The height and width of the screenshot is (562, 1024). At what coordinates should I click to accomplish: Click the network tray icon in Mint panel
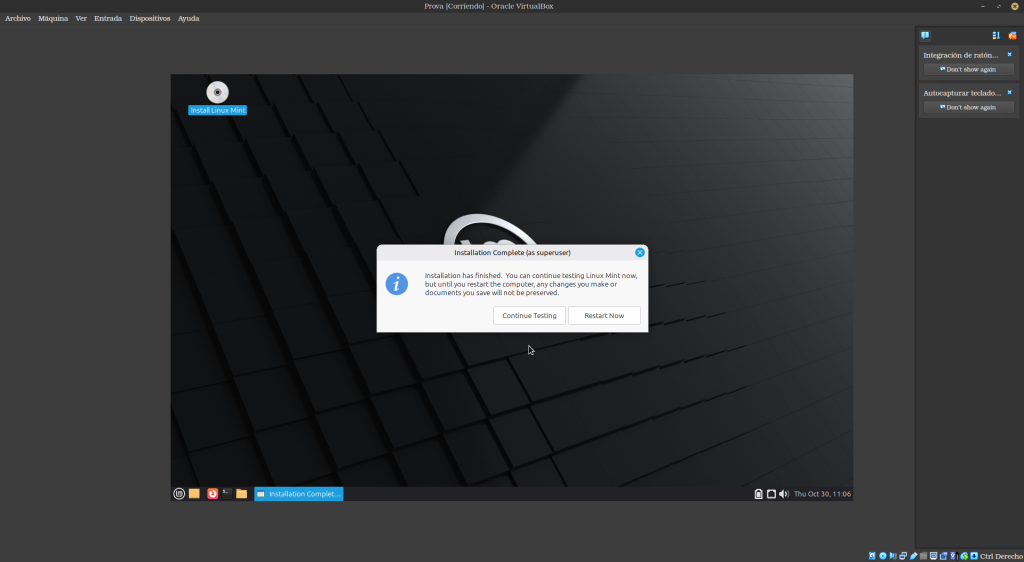tap(771, 494)
